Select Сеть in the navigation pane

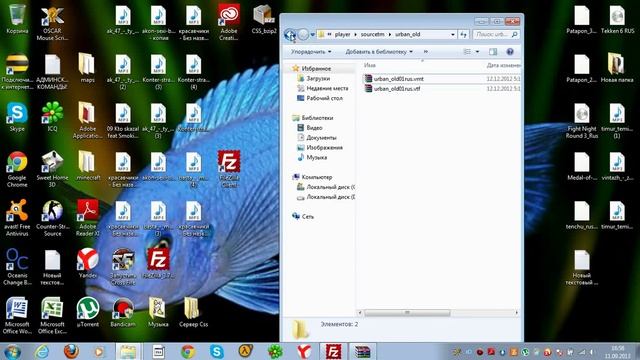pos(308,217)
